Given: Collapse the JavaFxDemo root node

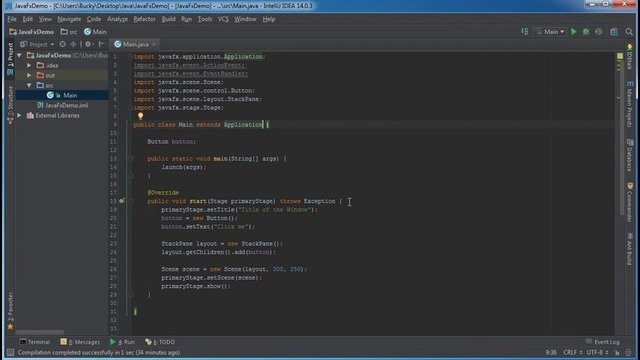Looking at the screenshot, I should click(x=19, y=55).
